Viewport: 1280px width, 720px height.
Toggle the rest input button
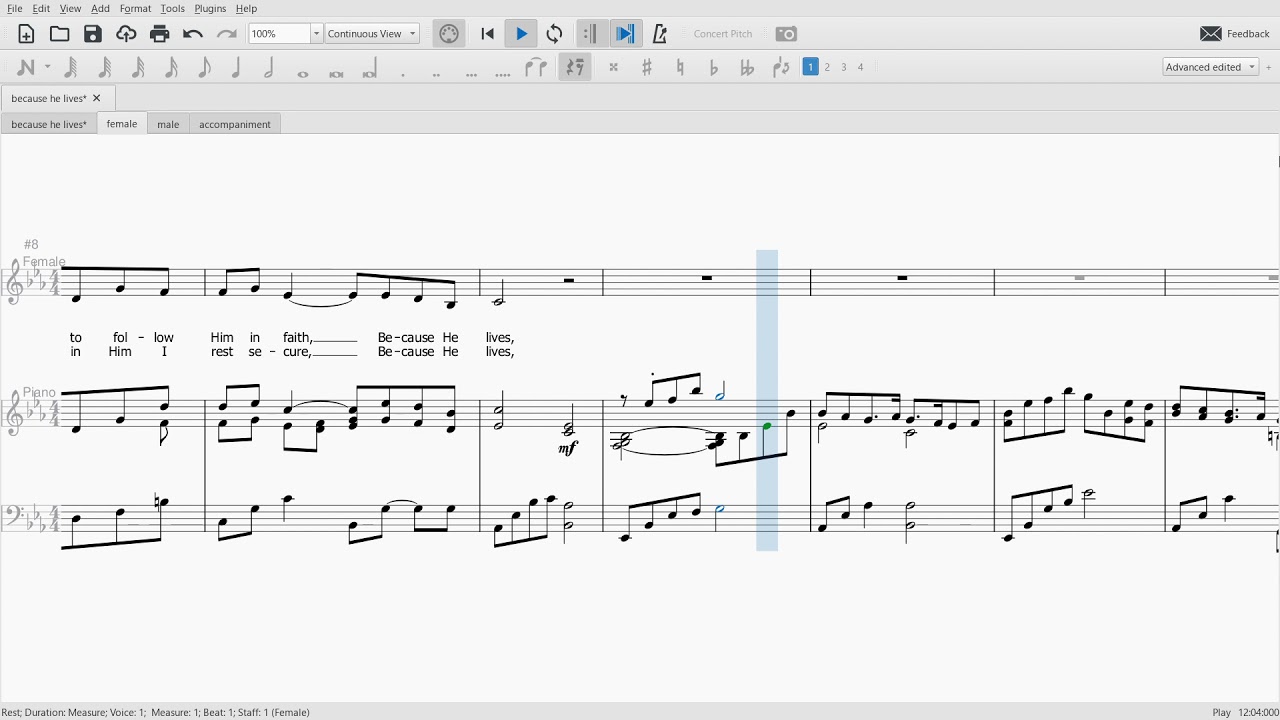(575, 67)
